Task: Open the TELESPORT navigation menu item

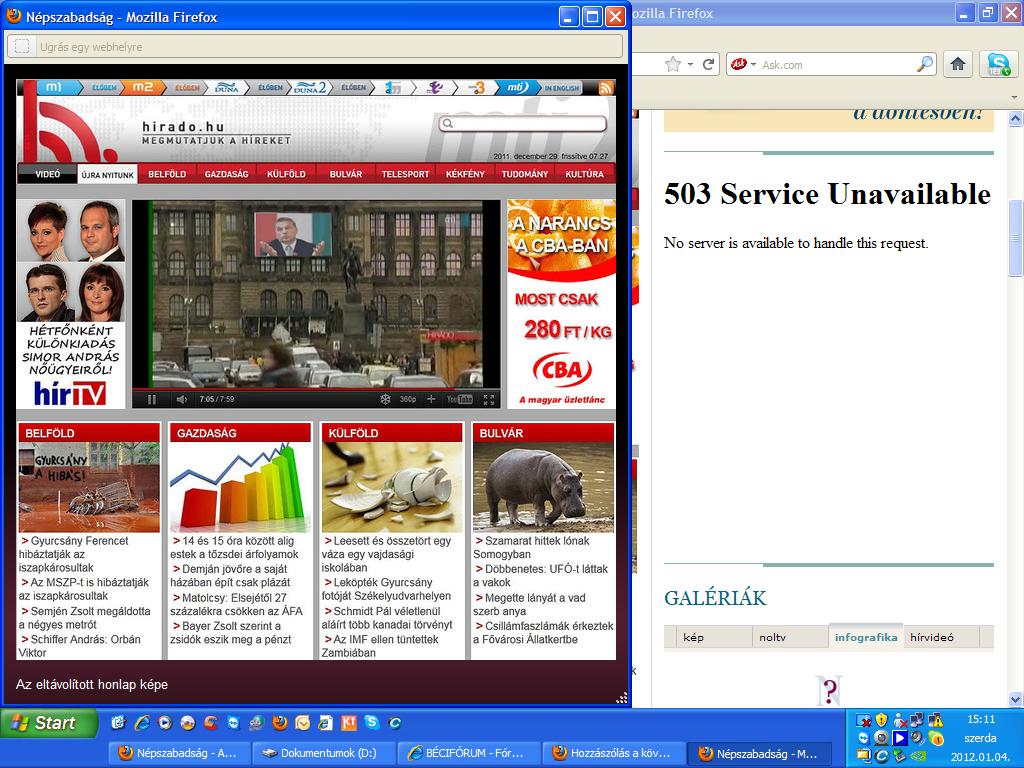Action: click(406, 174)
